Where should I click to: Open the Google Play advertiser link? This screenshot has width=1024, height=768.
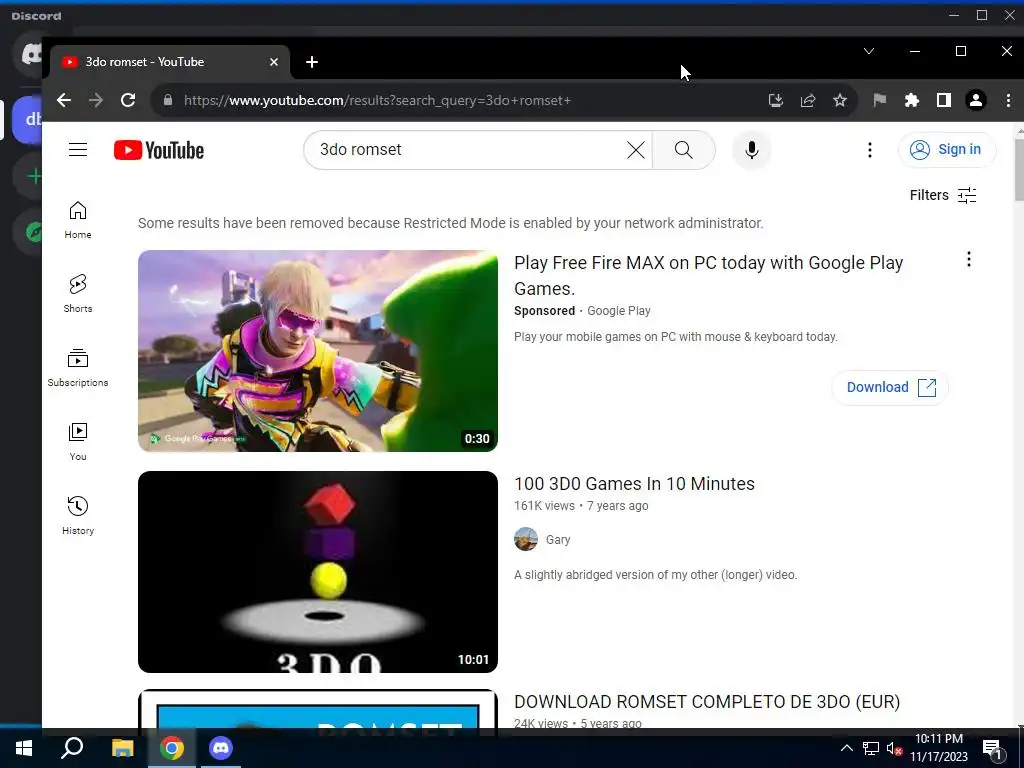tap(618, 311)
